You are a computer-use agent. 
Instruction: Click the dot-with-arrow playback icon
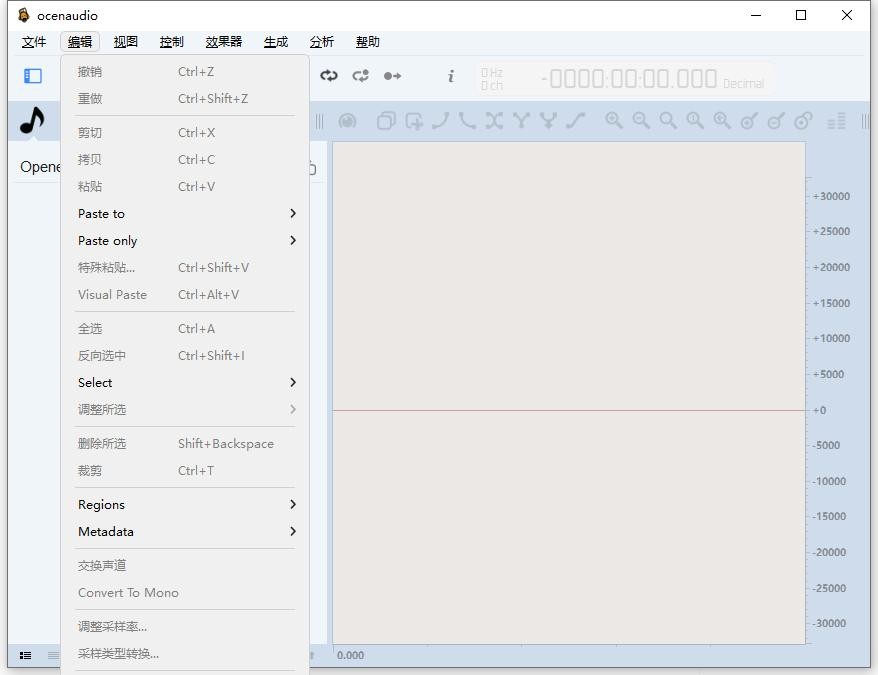pyautogui.click(x=392, y=76)
